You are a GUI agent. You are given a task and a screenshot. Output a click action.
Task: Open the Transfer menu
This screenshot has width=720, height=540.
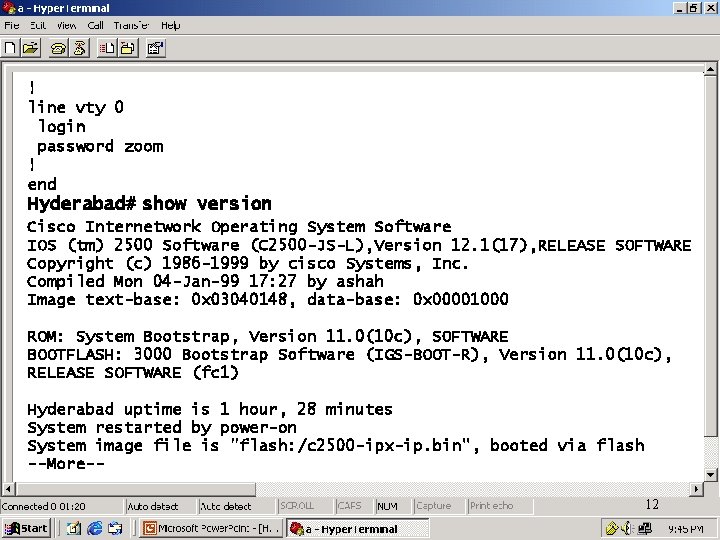tap(131, 25)
